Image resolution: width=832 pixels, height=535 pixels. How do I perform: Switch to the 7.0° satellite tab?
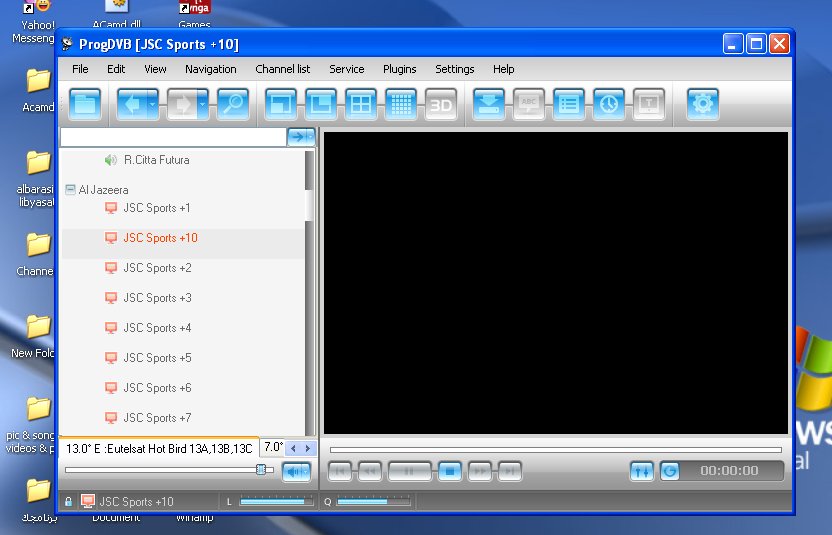point(273,447)
